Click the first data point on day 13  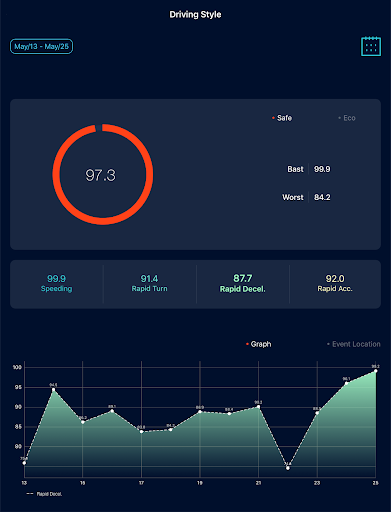pyautogui.click(x=24, y=463)
